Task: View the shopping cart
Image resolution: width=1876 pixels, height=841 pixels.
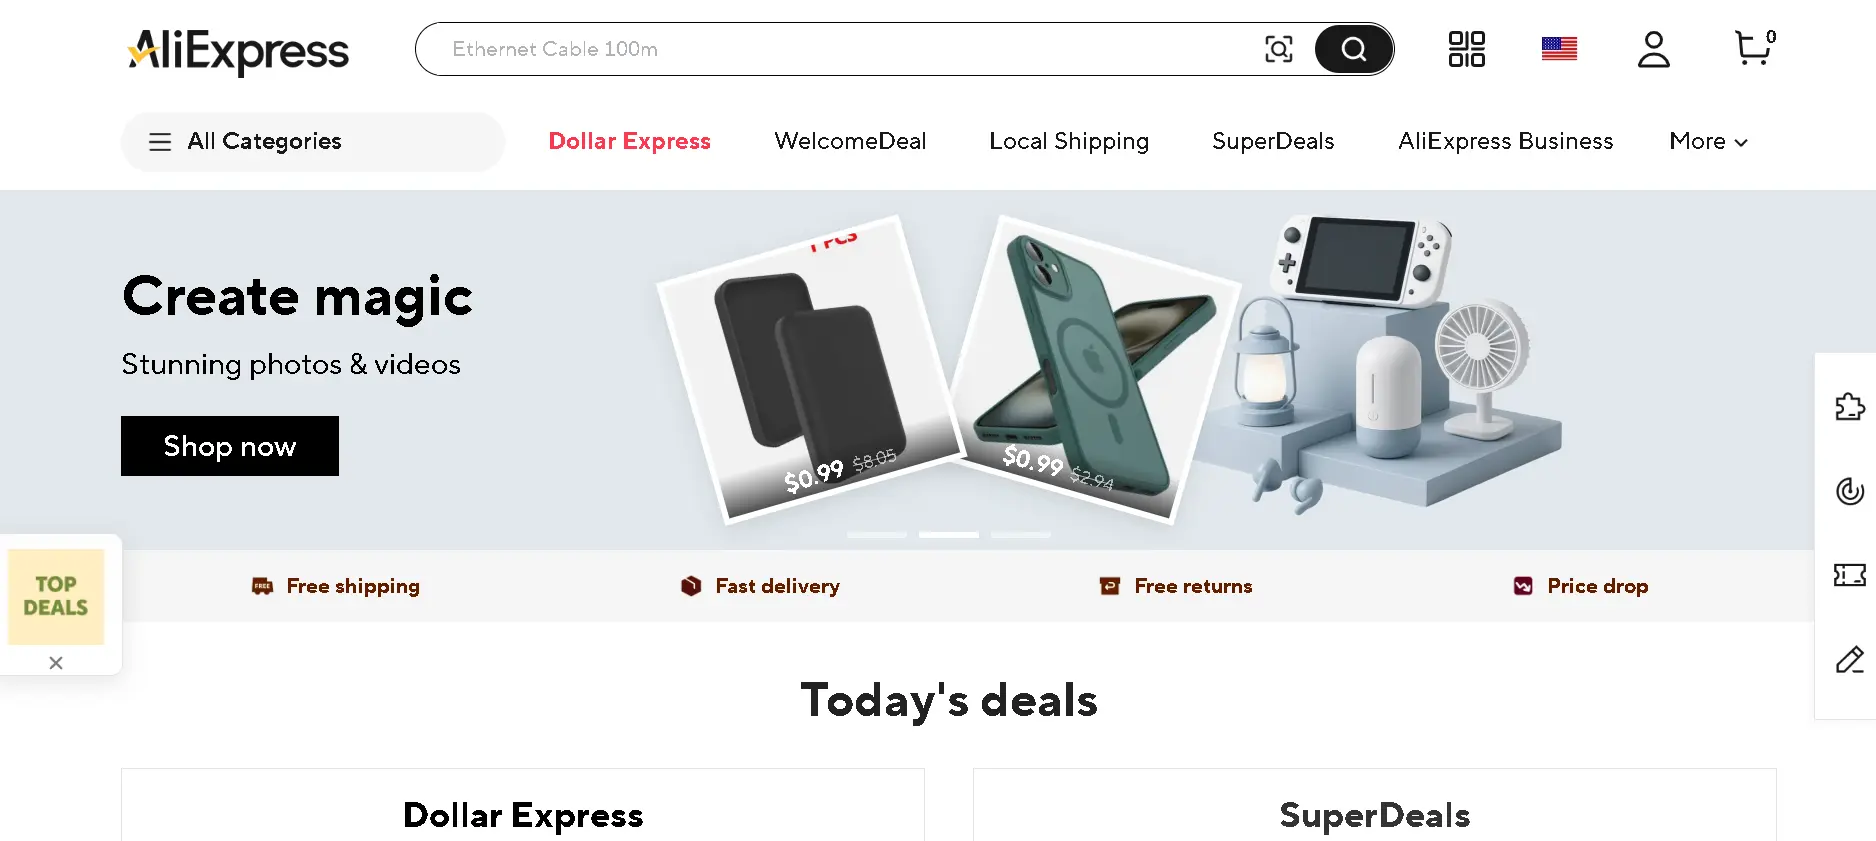Action: pyautogui.click(x=1753, y=48)
